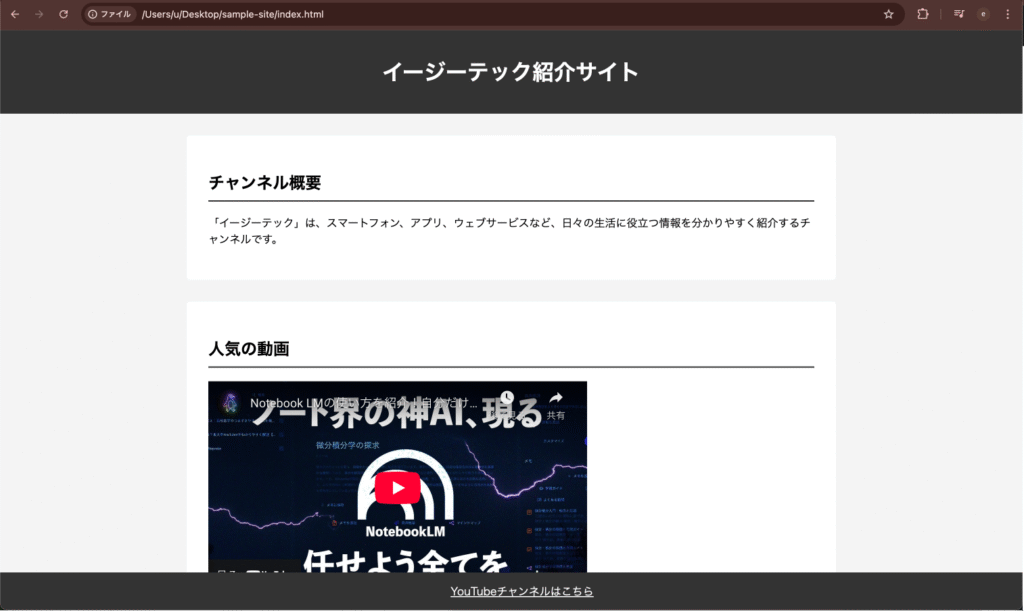This screenshot has width=1024, height=611.
Task: Click the チャンネル概要 section heading
Action: (x=264, y=183)
